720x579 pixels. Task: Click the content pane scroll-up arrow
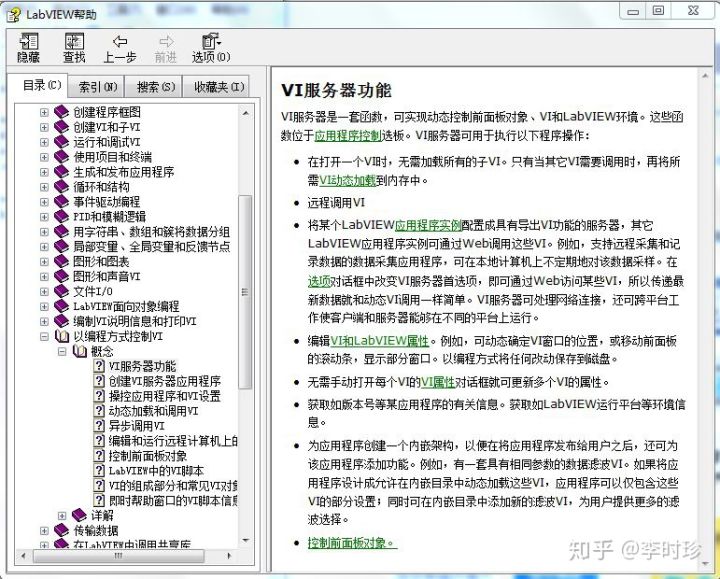(x=705, y=76)
